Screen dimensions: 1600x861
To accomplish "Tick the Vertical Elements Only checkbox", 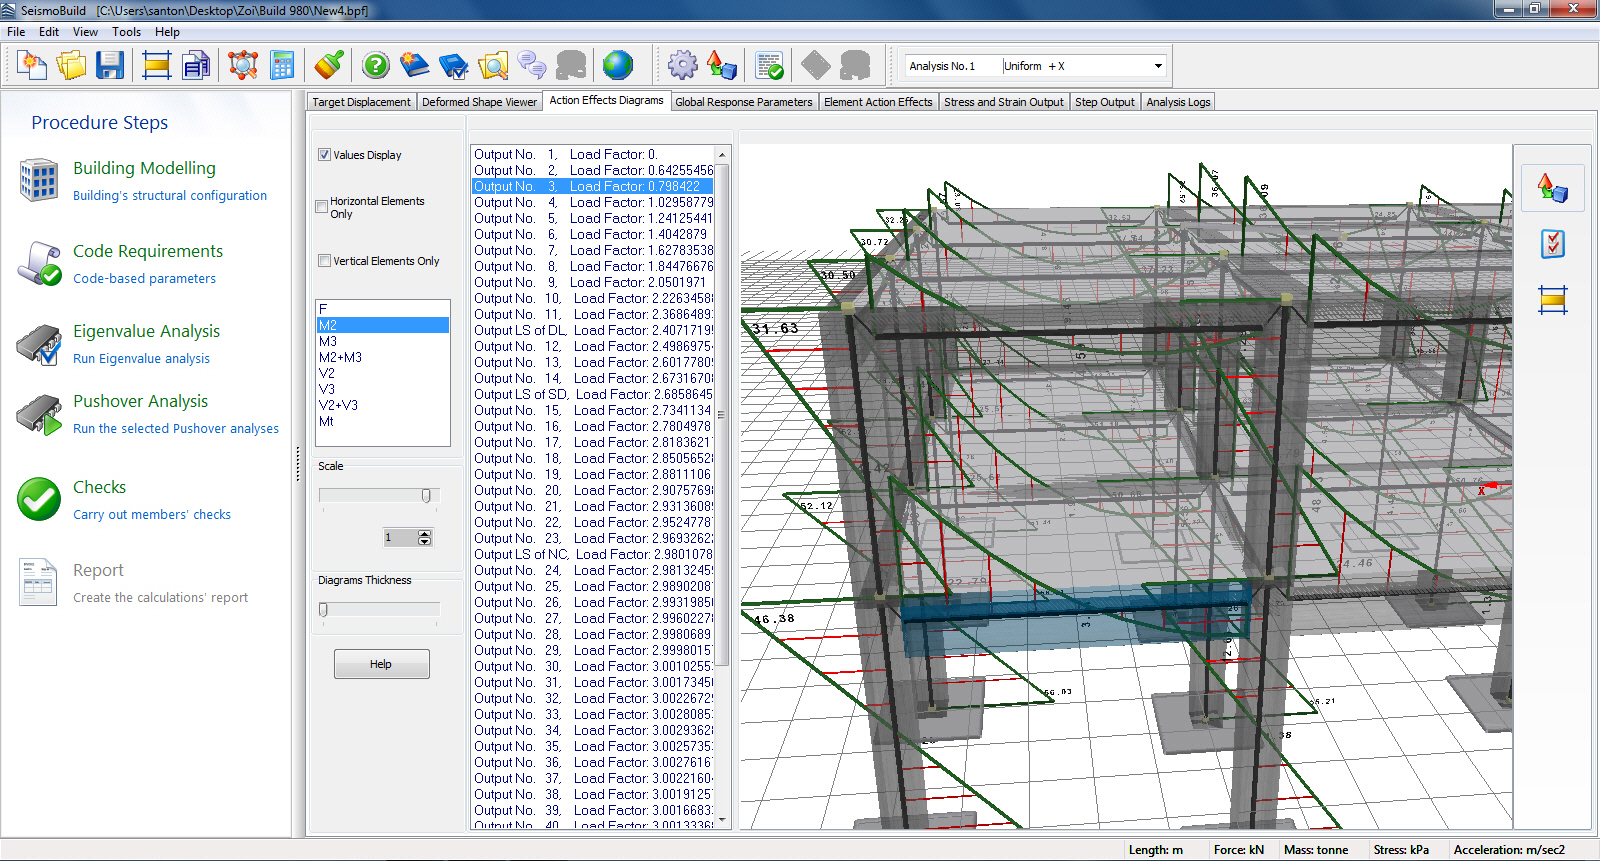I will coord(325,261).
